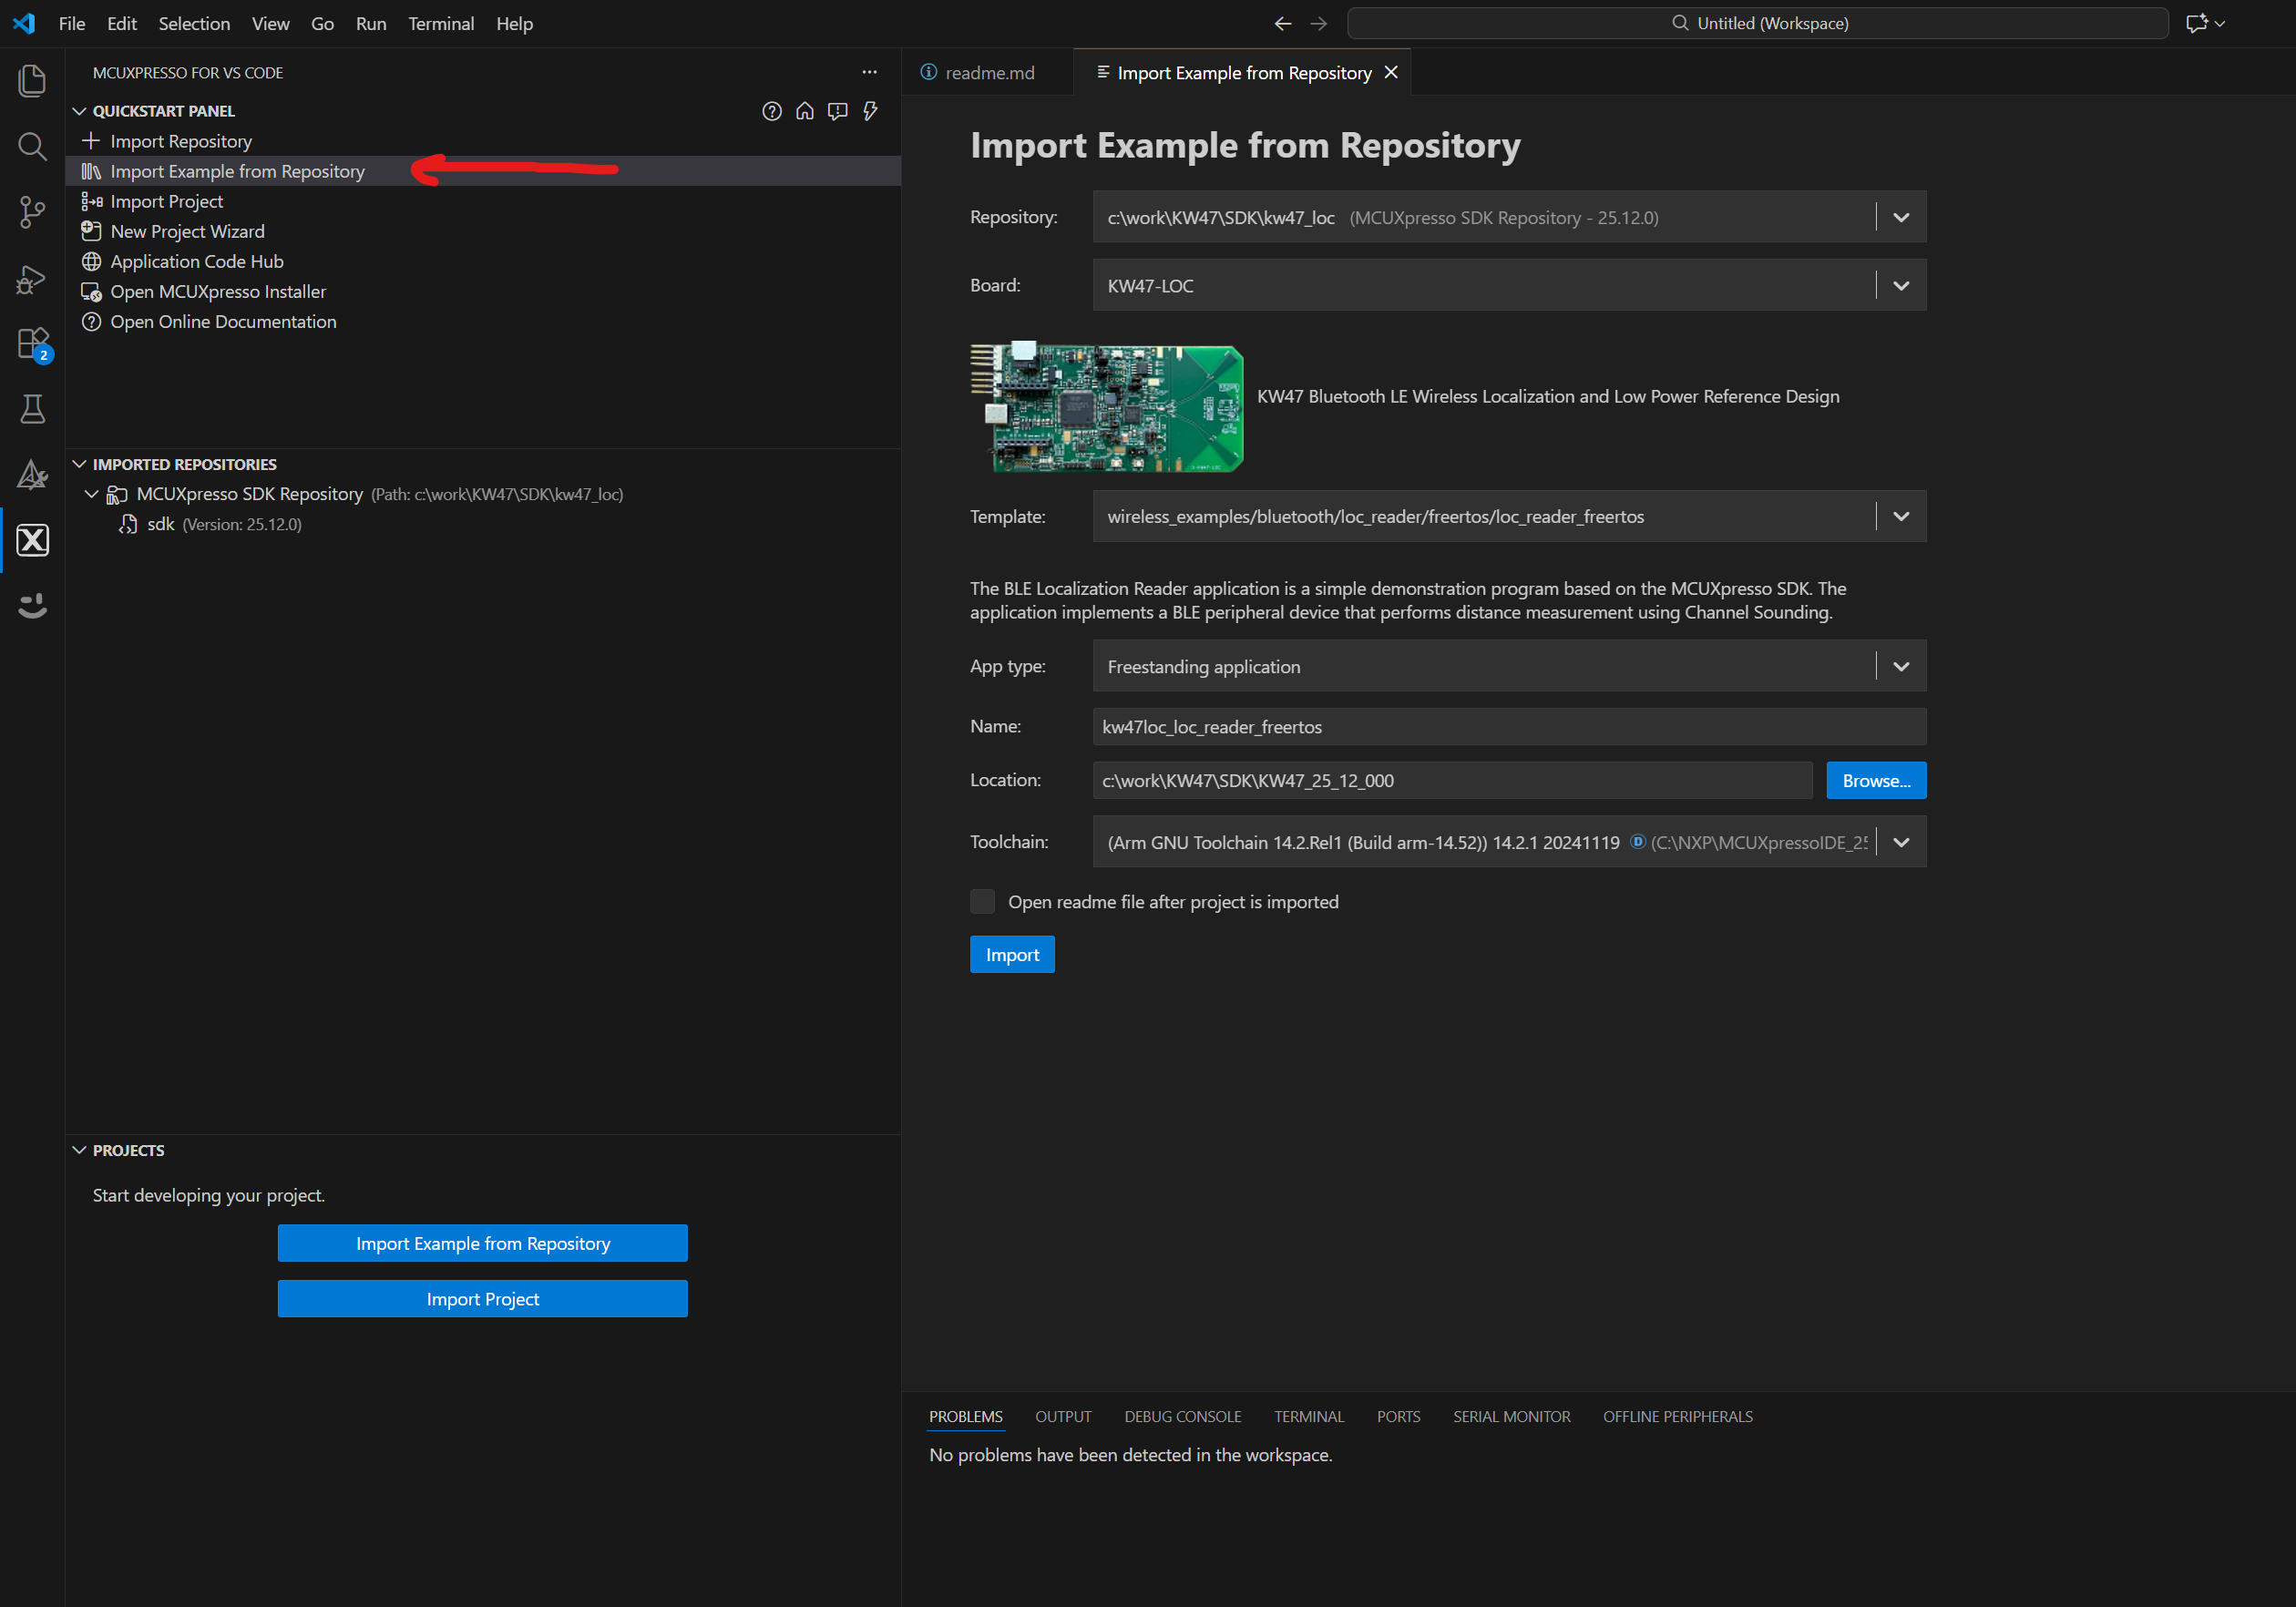2296x1607 pixels.
Task: Open the three-dots menu of MCUXpresso panel
Action: pos(869,72)
